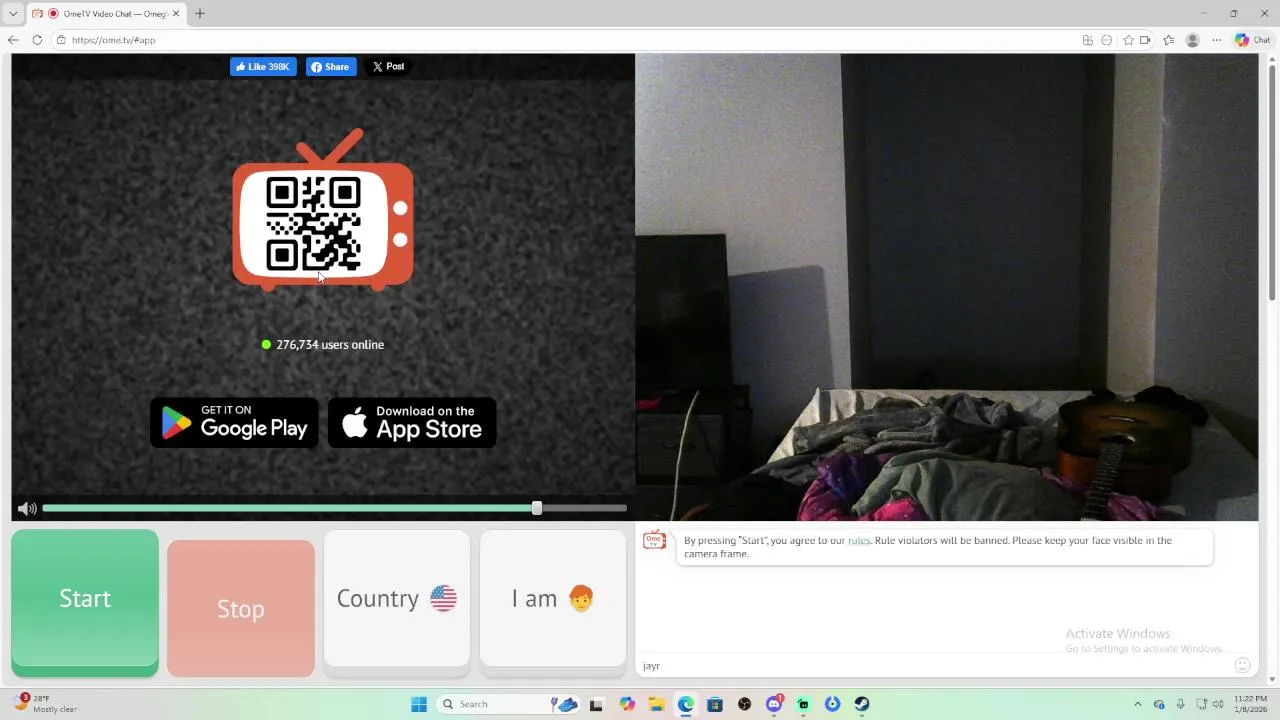This screenshot has height=720, width=1280.
Task: Open Edge Settings and more menu
Action: coord(1216,40)
